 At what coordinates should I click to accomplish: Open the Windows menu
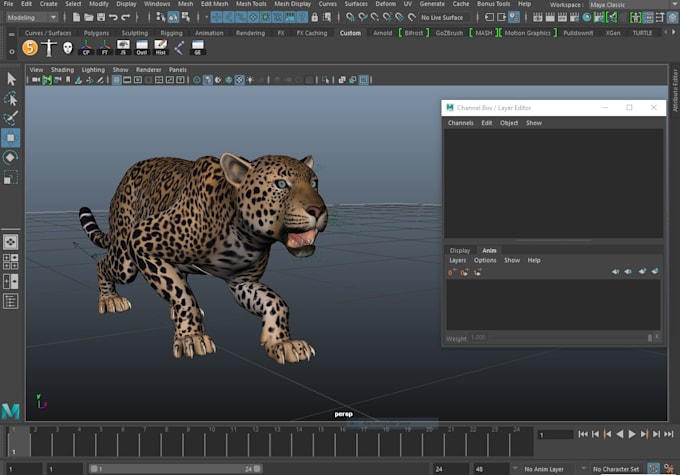point(157,4)
